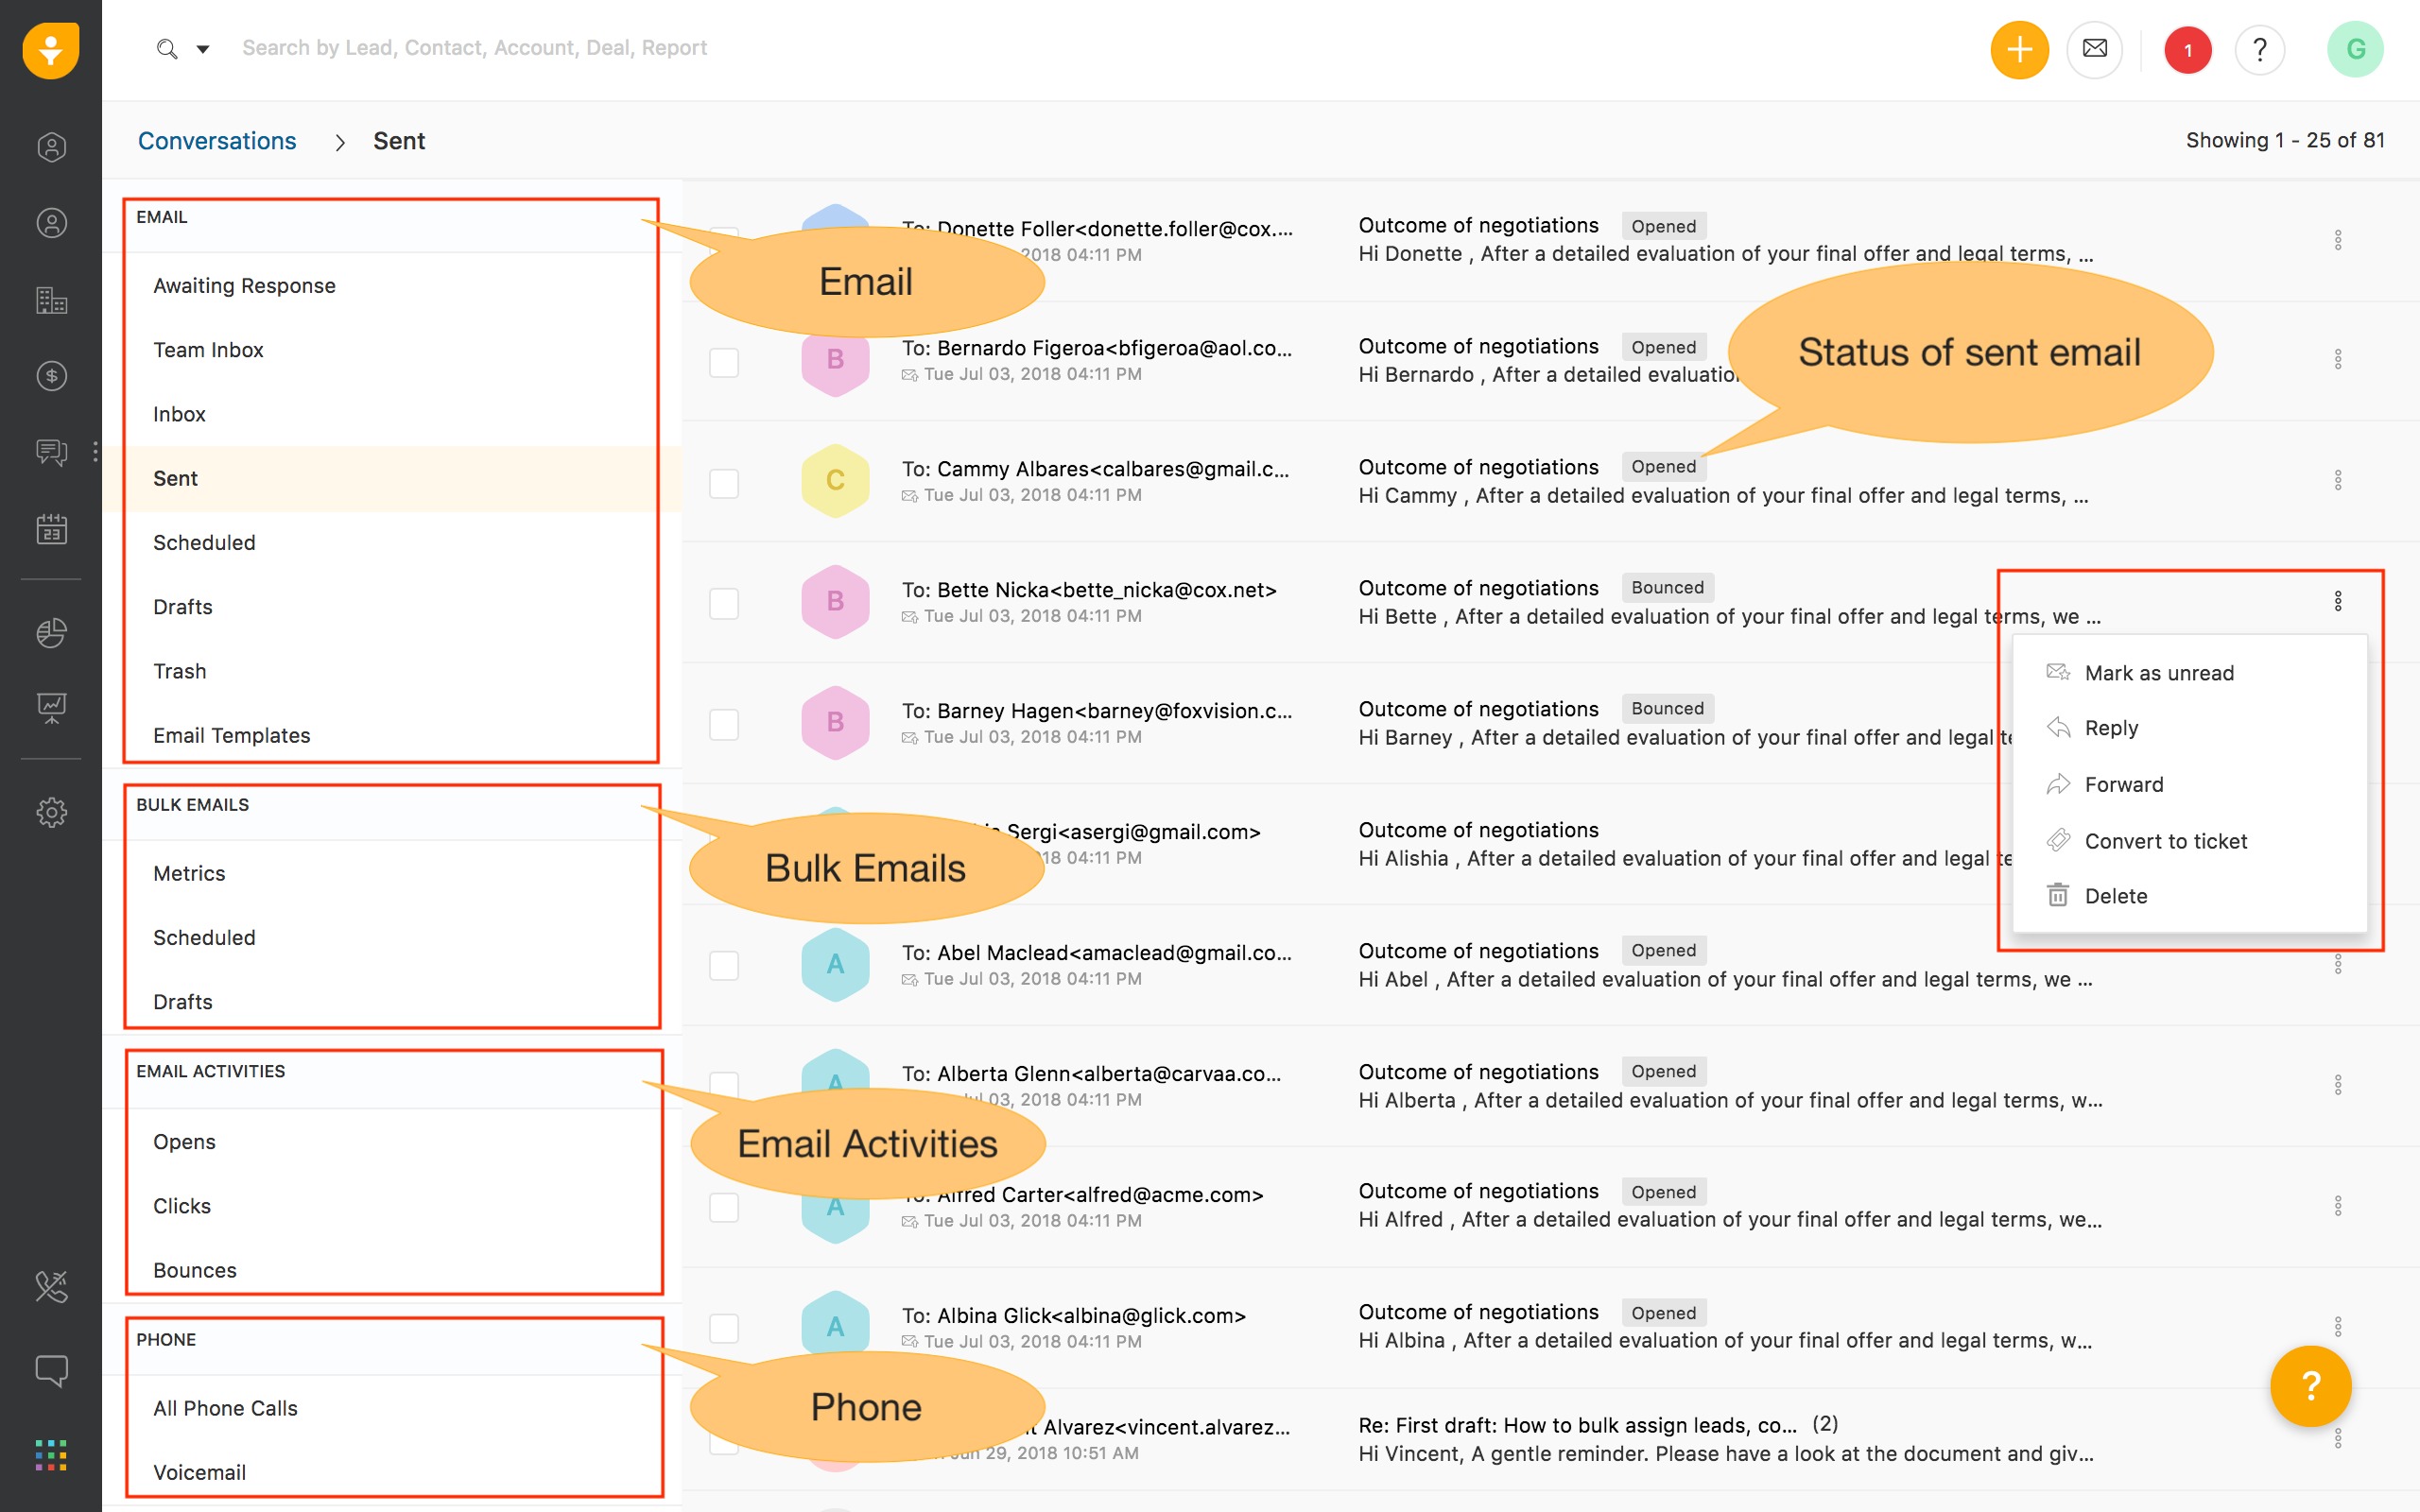The image size is (2420, 1512).
Task: Select checkbox for Cammy Albares email
Action: pyautogui.click(x=723, y=483)
